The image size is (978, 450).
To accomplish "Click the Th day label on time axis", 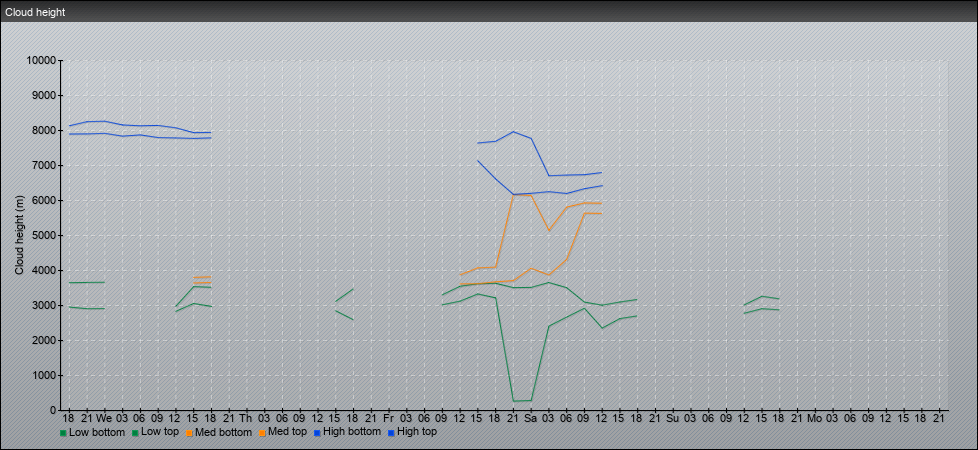I will (x=246, y=418).
